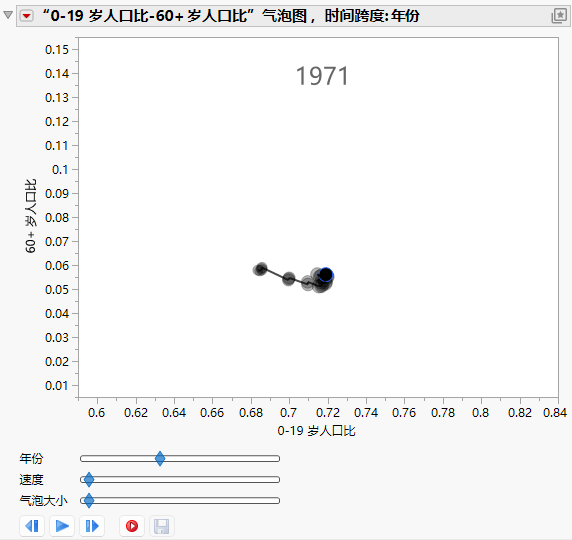Click the 1971 year label in plot

[x=322, y=76]
